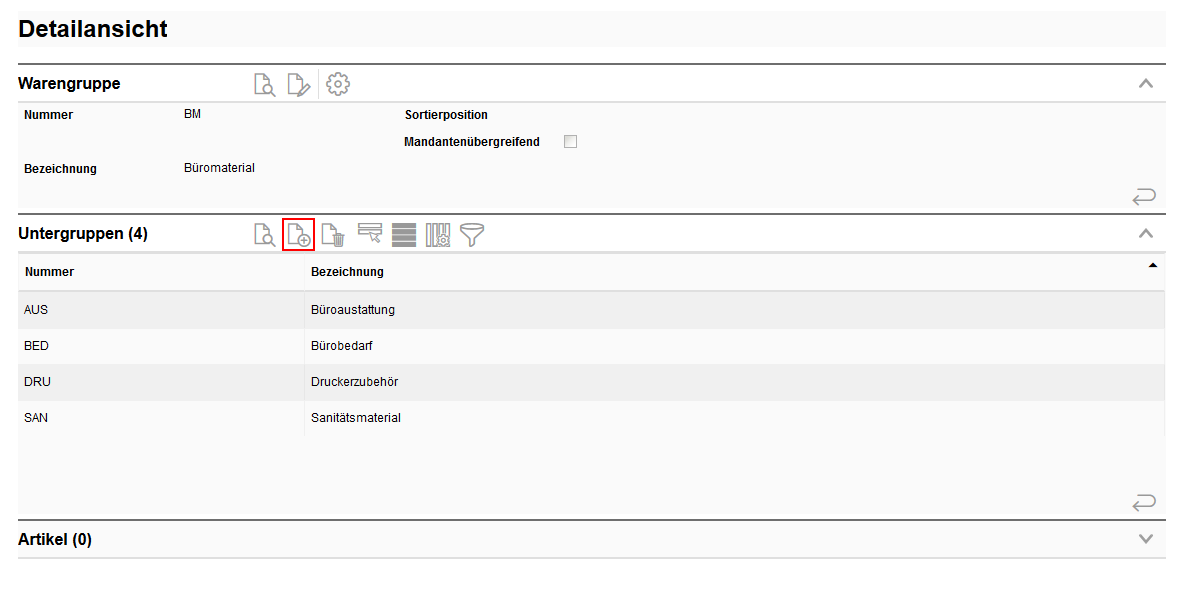The image size is (1181, 600).
Task: Sort table by Bezeichnung column header
Action: (347, 272)
